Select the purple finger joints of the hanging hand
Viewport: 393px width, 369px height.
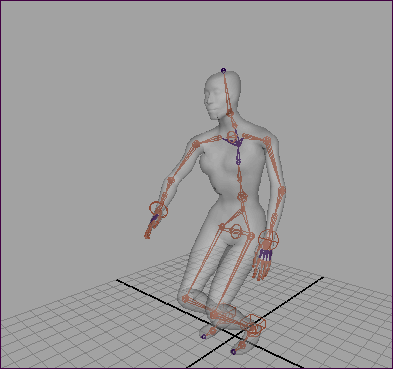click(266, 255)
